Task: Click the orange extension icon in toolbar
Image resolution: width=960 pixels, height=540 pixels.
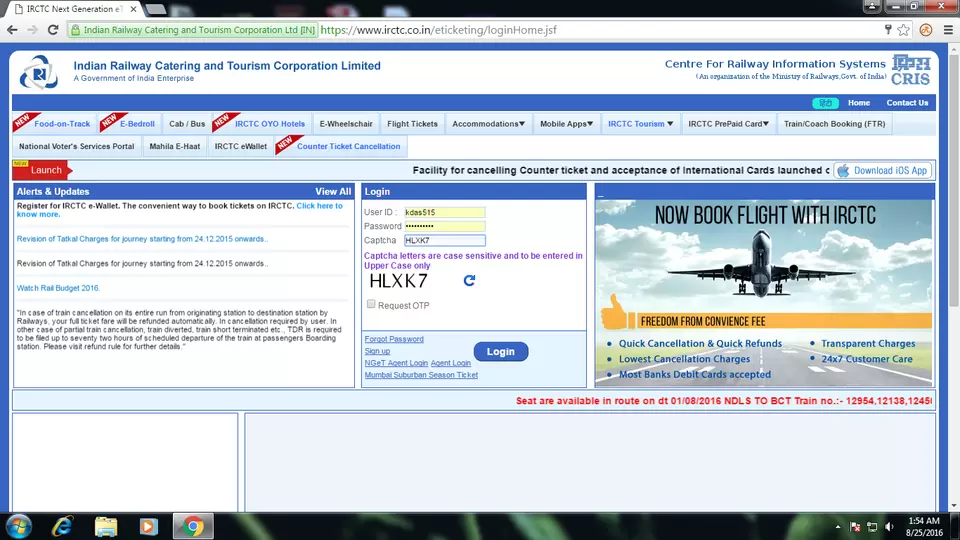Action: click(926, 29)
